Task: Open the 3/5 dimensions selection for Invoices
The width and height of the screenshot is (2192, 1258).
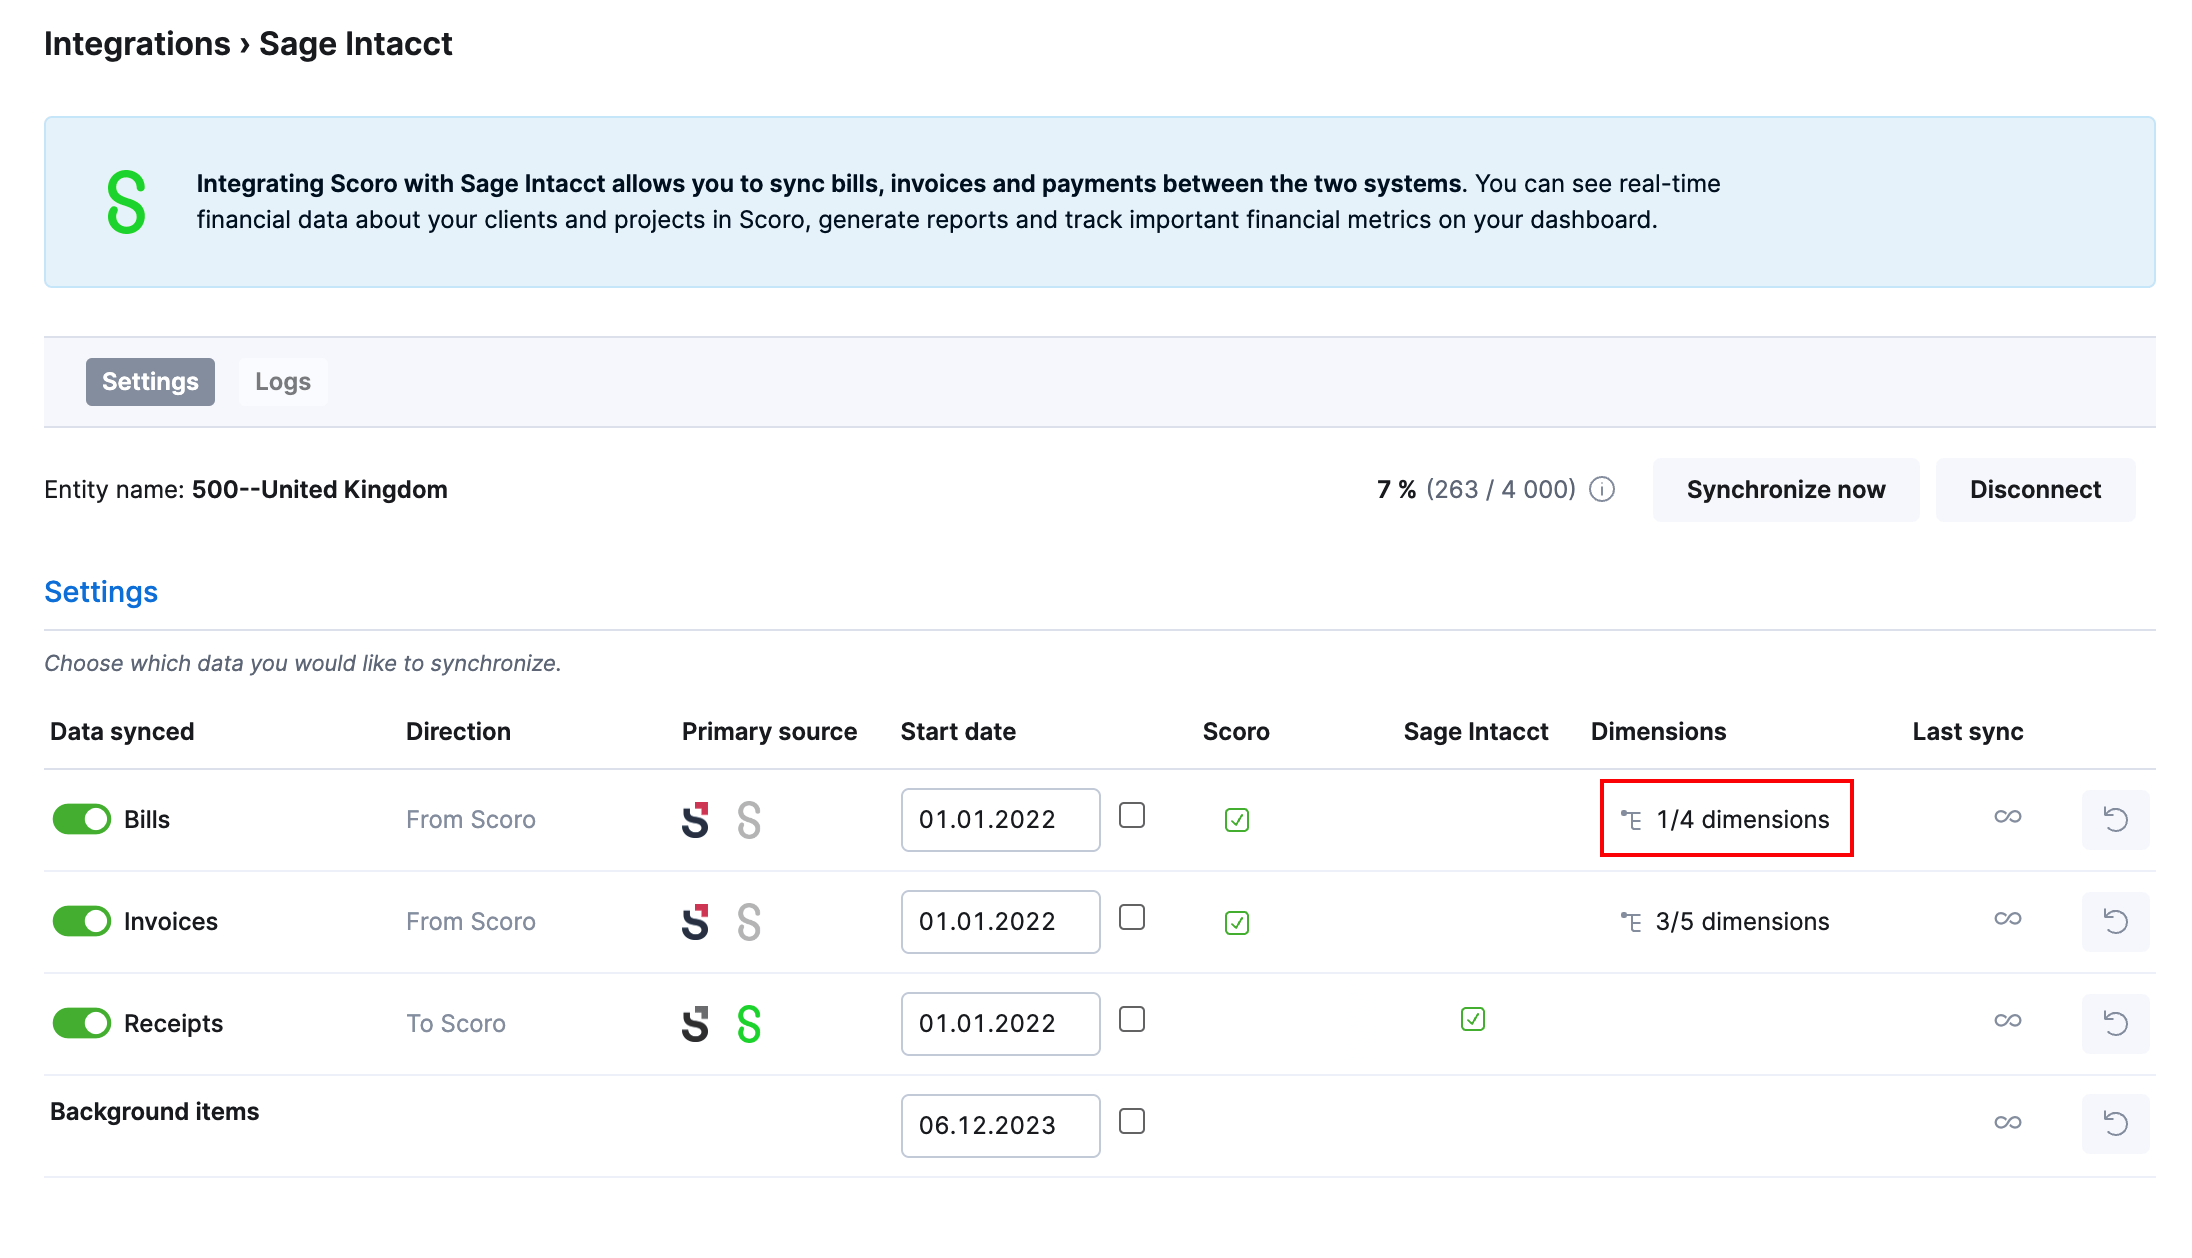Action: click(x=1742, y=921)
